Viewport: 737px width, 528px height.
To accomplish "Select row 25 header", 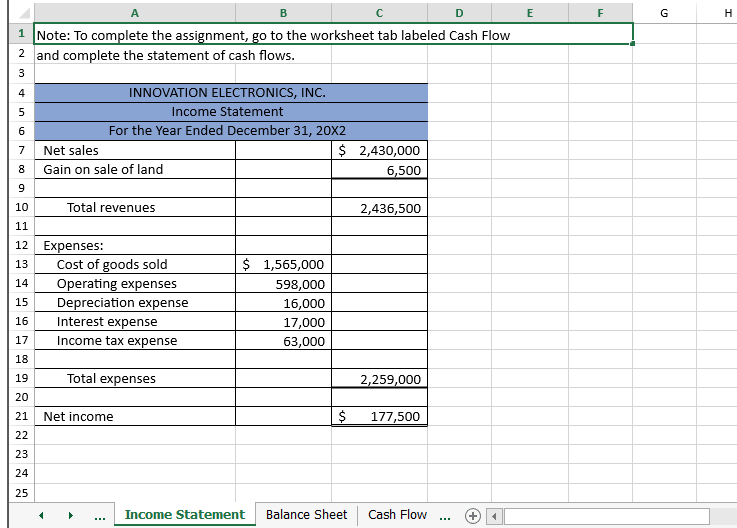I will [21, 493].
